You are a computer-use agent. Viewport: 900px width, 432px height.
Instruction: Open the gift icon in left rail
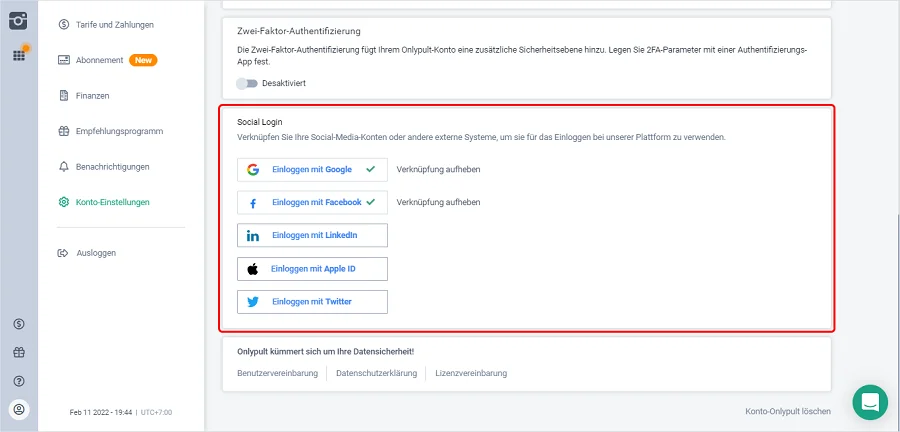(x=19, y=352)
